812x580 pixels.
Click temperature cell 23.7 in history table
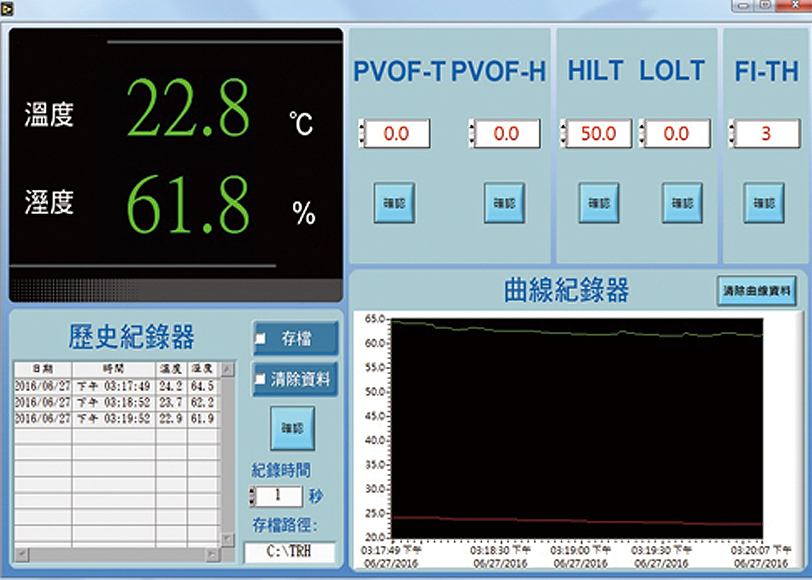click(171, 402)
